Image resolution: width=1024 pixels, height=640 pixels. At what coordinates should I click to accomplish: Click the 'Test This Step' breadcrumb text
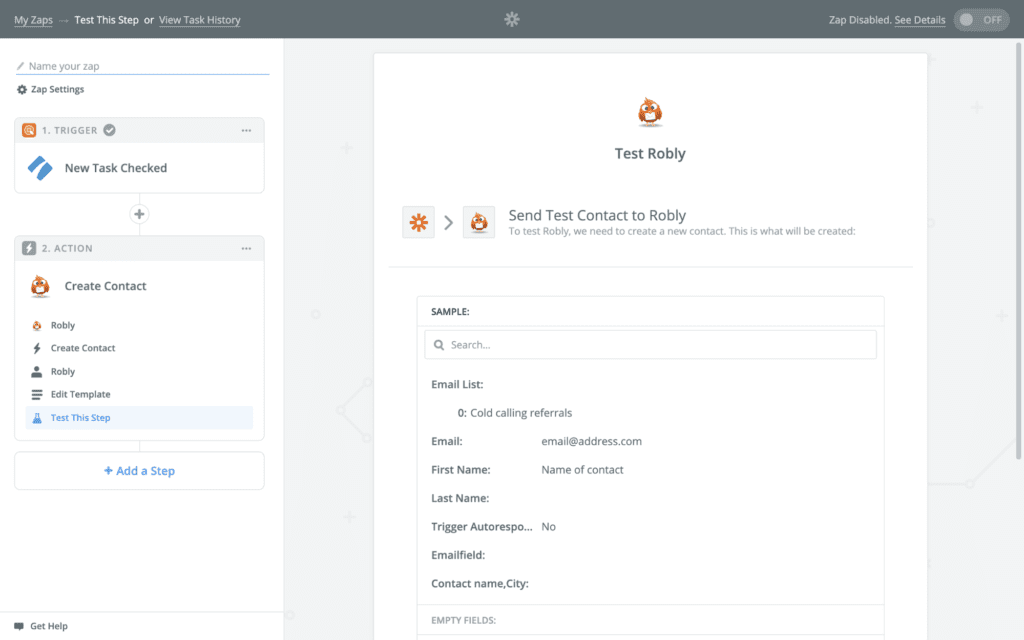coord(106,20)
